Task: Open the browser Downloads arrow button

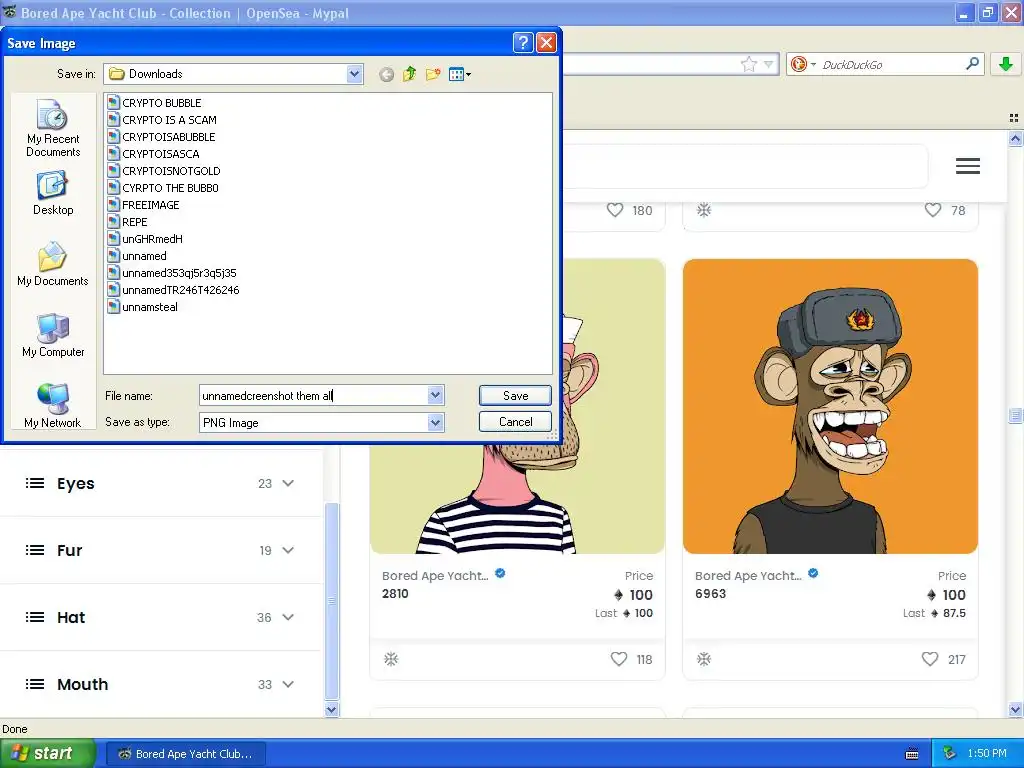Action: pos(1006,64)
